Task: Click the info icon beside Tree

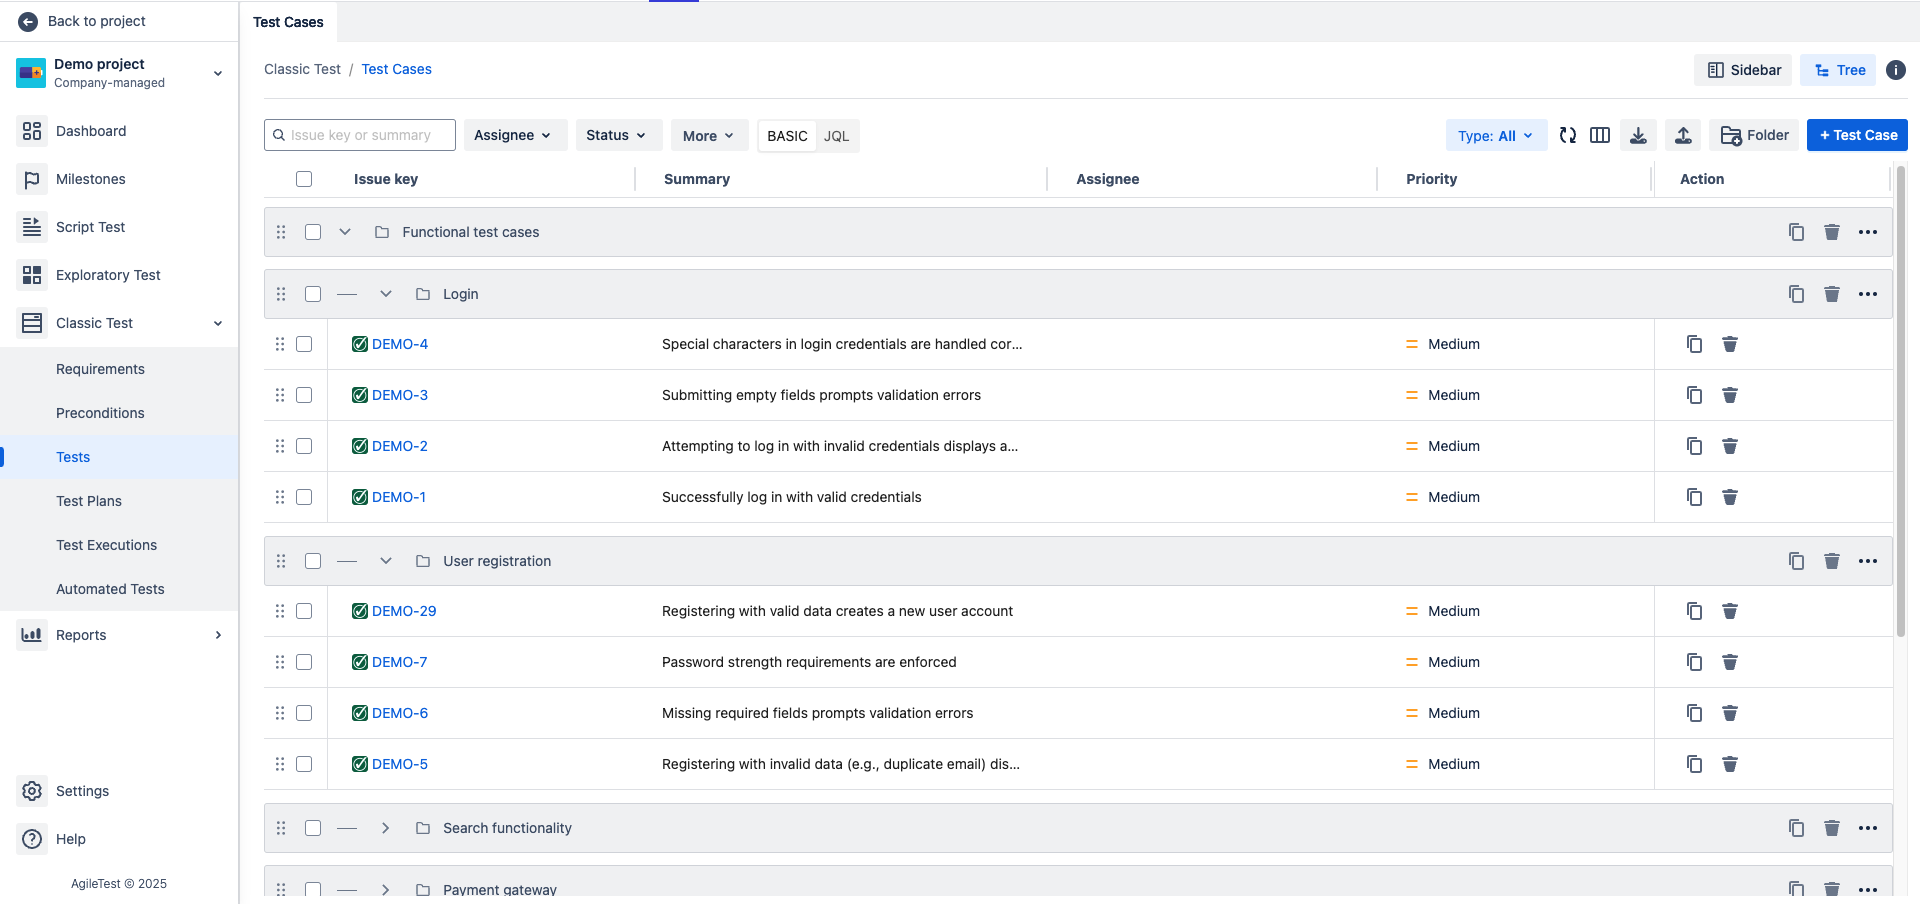Action: pyautogui.click(x=1895, y=70)
